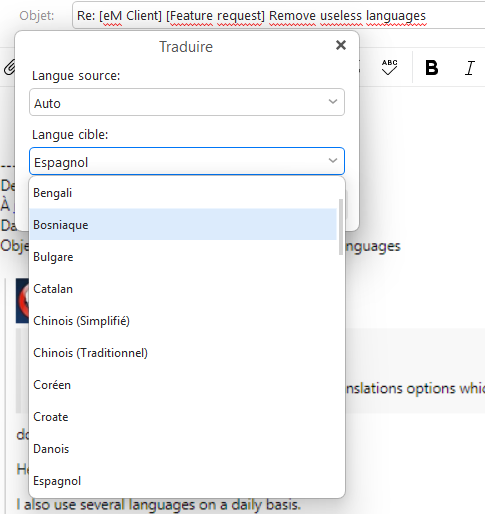
Task: Select Chinois (Simplifié) option
Action: [183, 321]
